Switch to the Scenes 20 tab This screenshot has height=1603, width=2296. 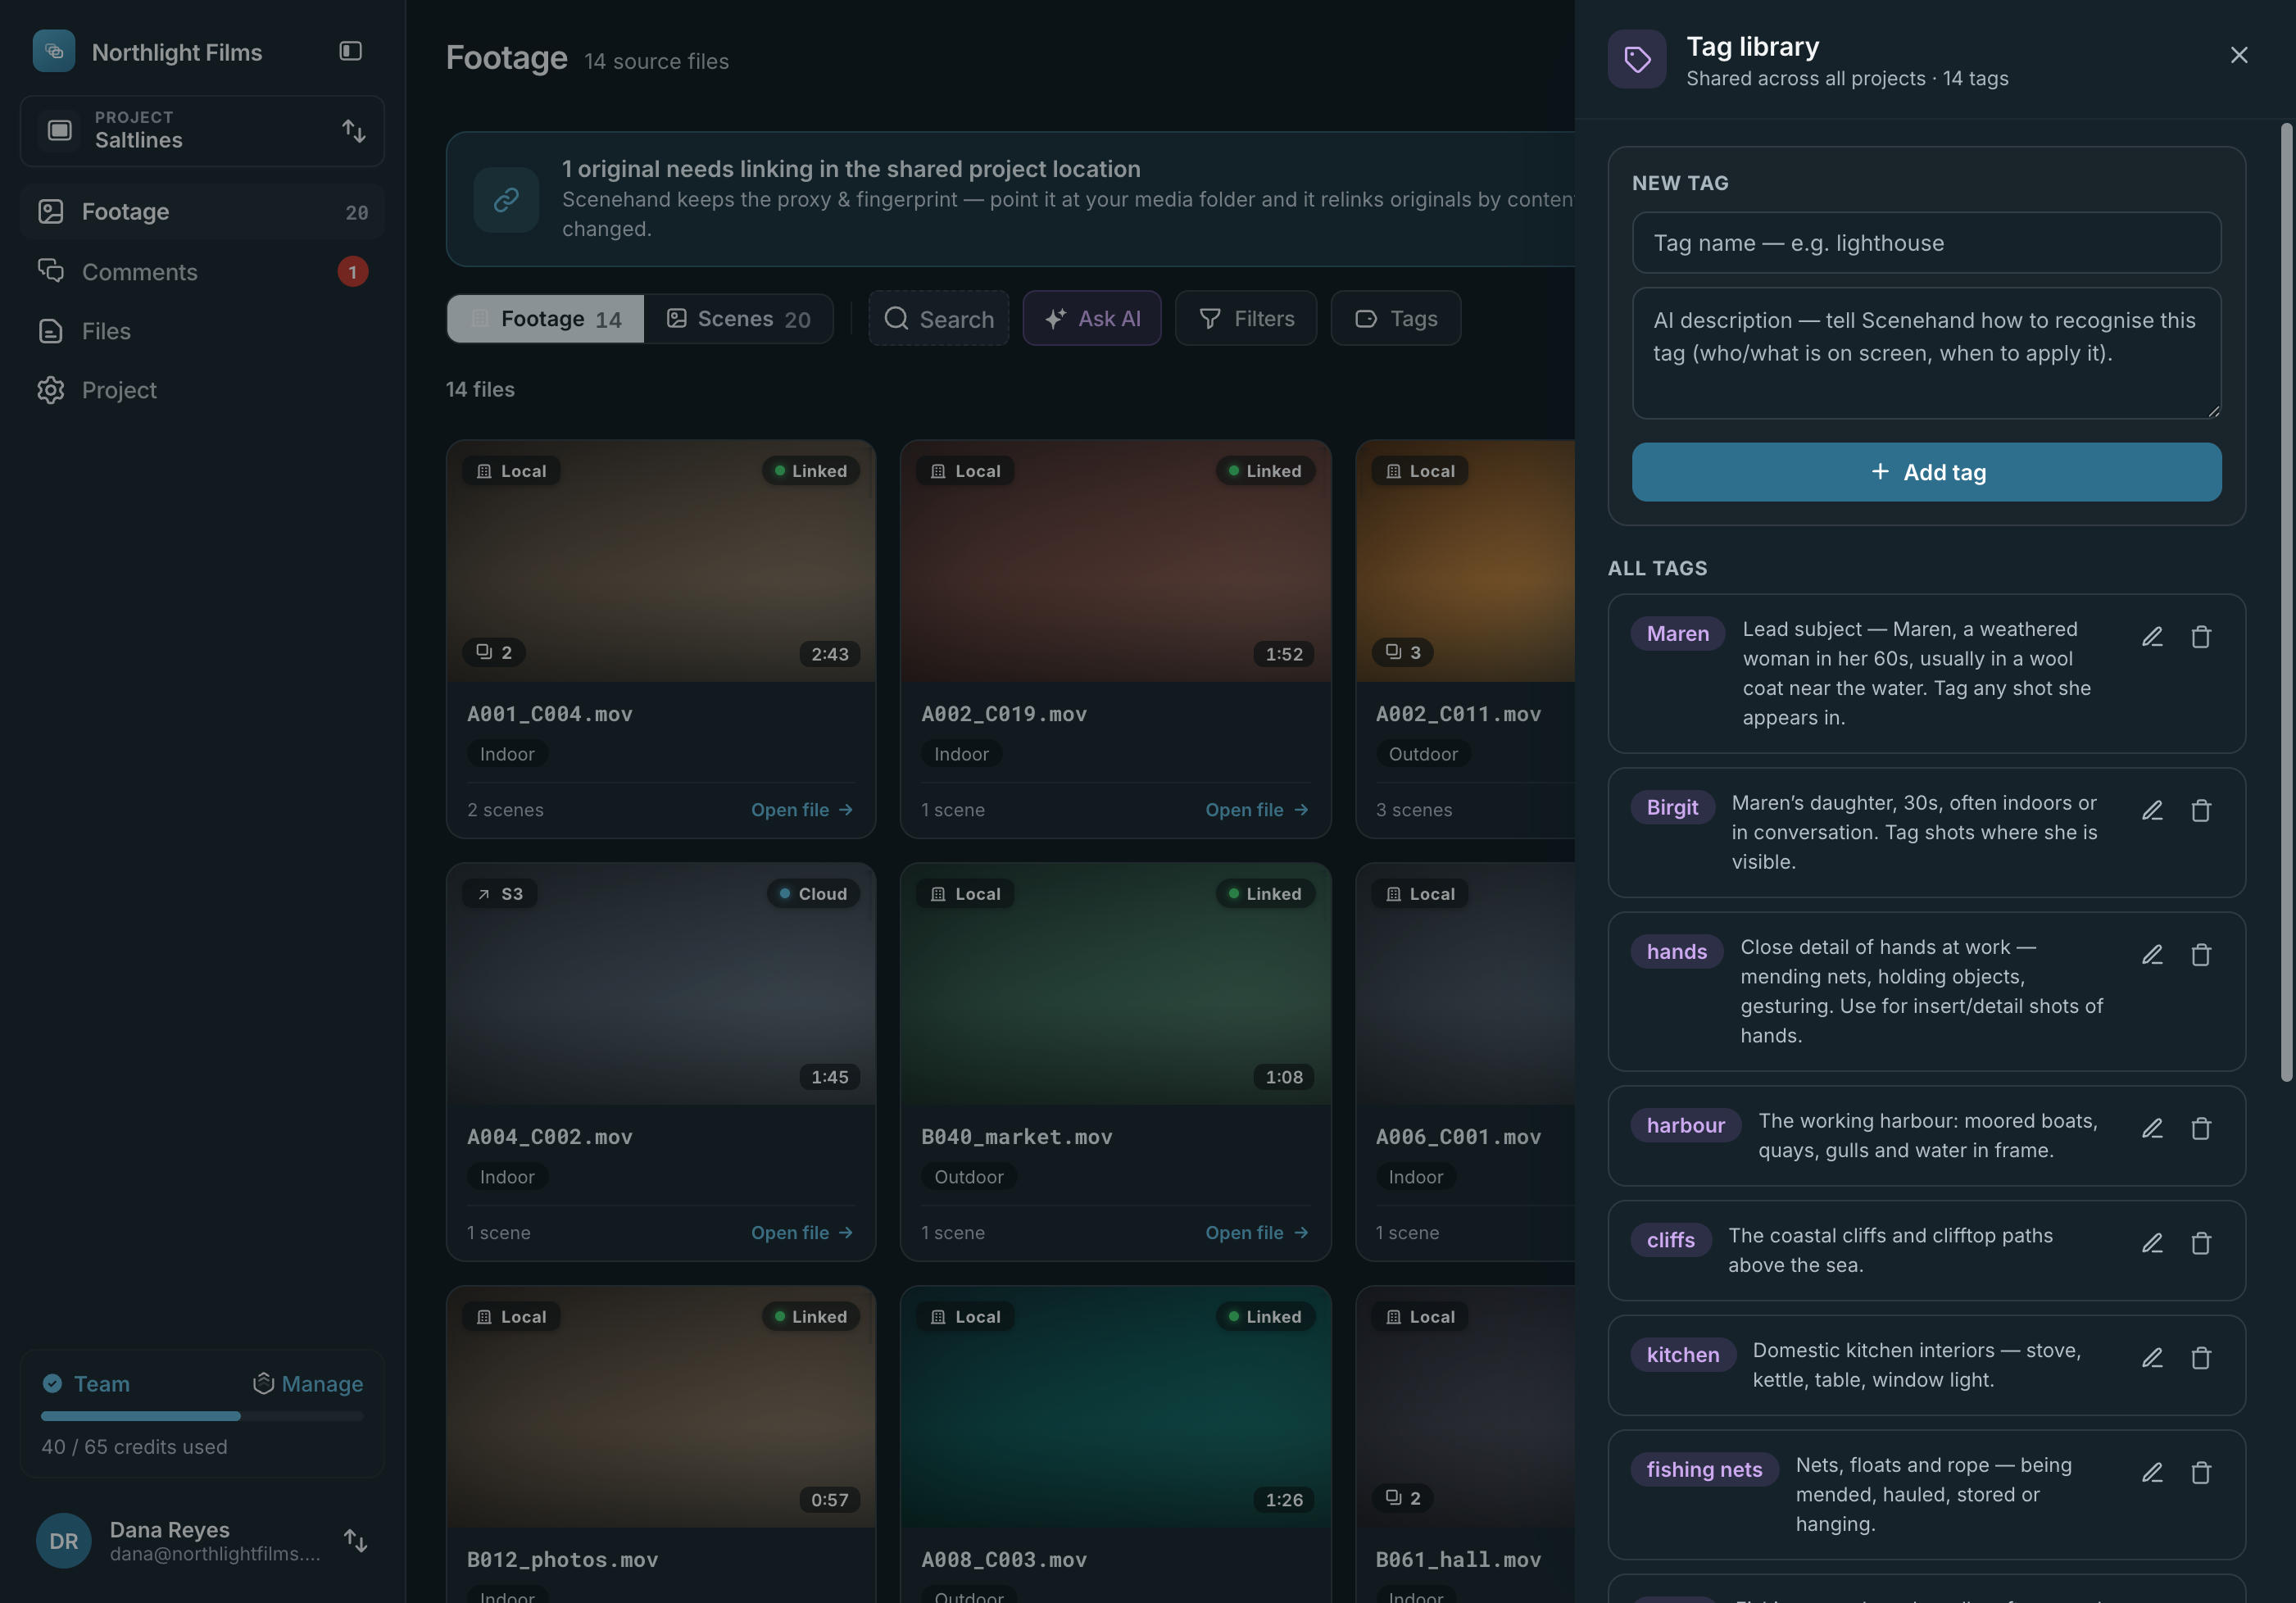[x=738, y=319]
